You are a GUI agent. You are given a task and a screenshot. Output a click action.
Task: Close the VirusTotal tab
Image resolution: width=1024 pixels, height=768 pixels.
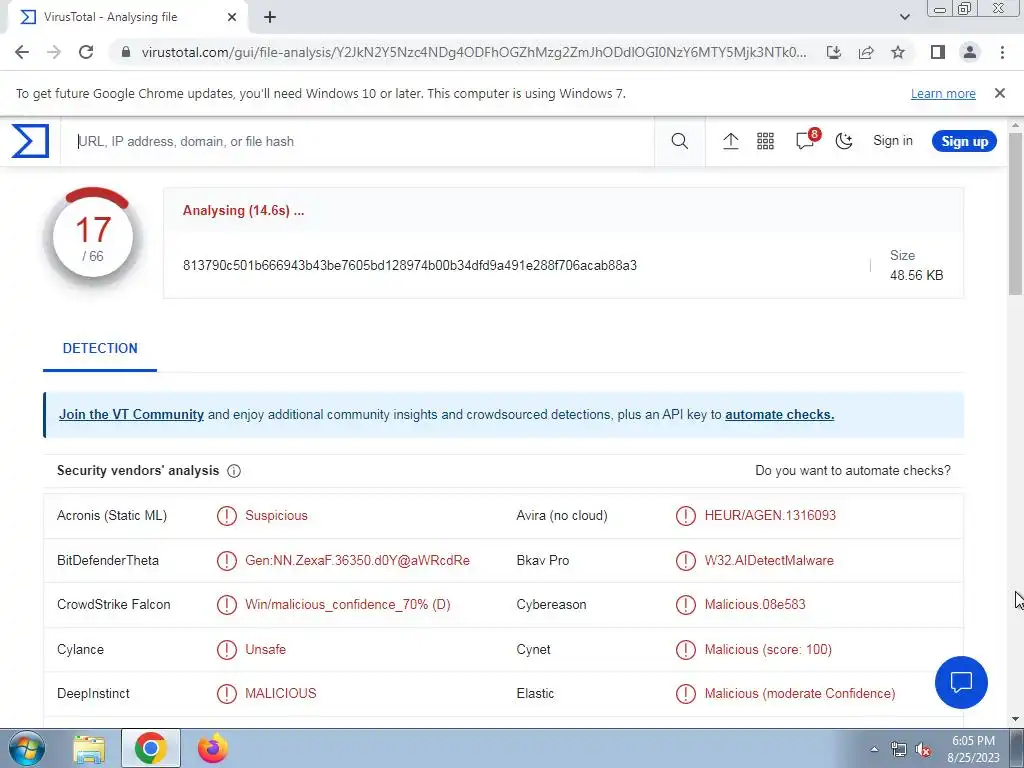[x=232, y=17]
